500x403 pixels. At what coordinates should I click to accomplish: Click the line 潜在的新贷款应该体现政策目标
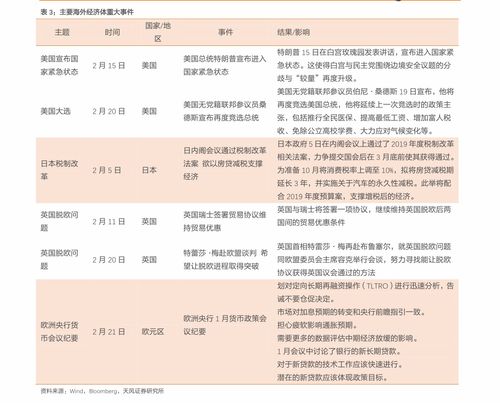pyautogui.click(x=332, y=377)
